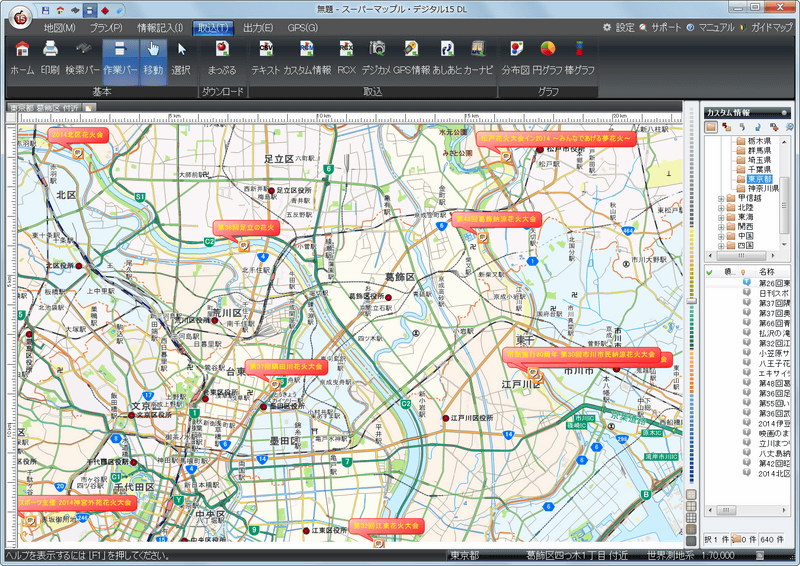
Task: Select the 八王子花 list row
Action: (747, 363)
